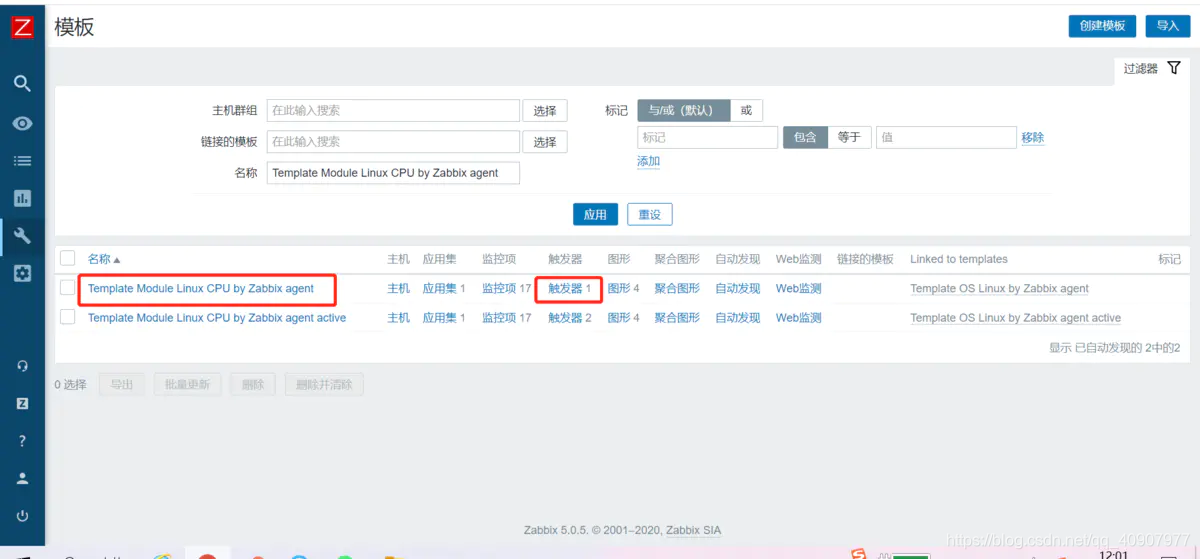Image resolution: width=1200 pixels, height=559 pixels.
Task: Open Configuration wrench icon in sidebar
Action: (x=22, y=237)
